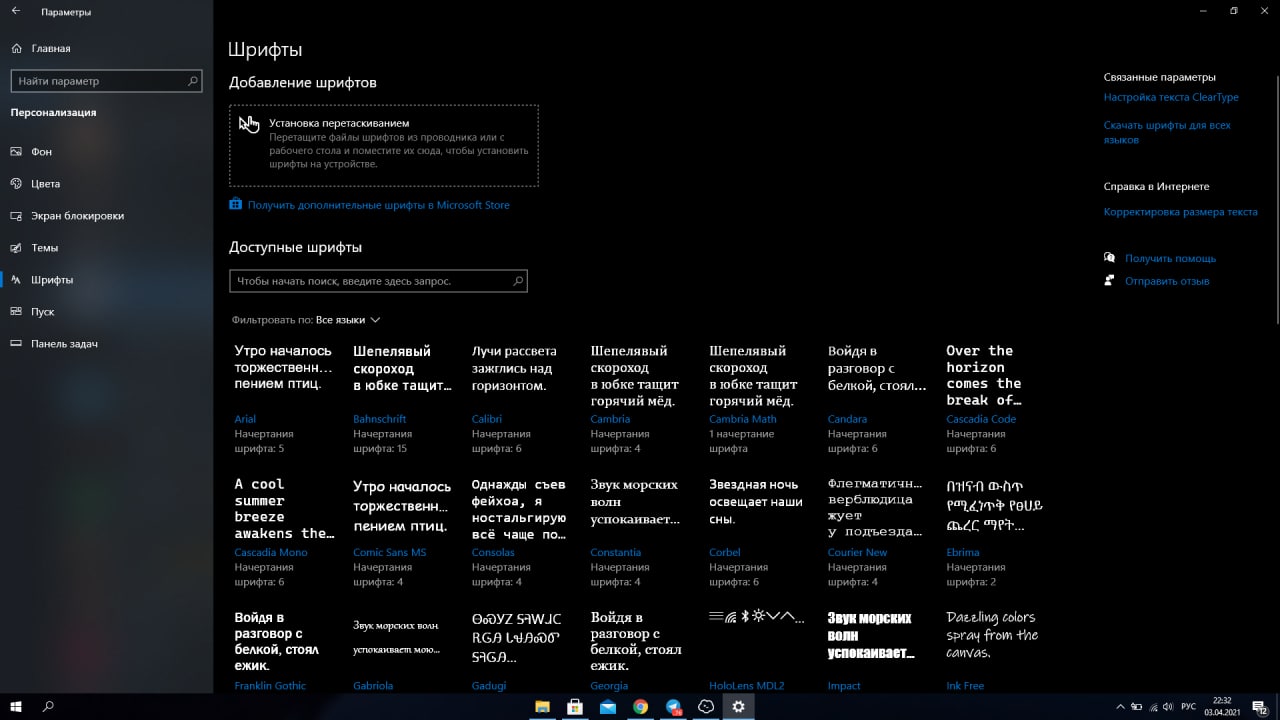The image size is (1280, 720).
Task: Open link to get more fonts in Microsoft Store
Action: 379,205
